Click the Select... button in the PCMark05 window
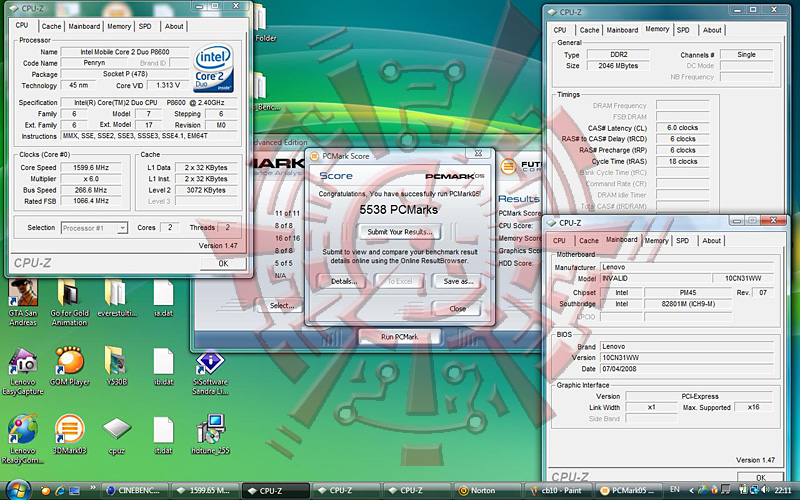 (x=282, y=306)
